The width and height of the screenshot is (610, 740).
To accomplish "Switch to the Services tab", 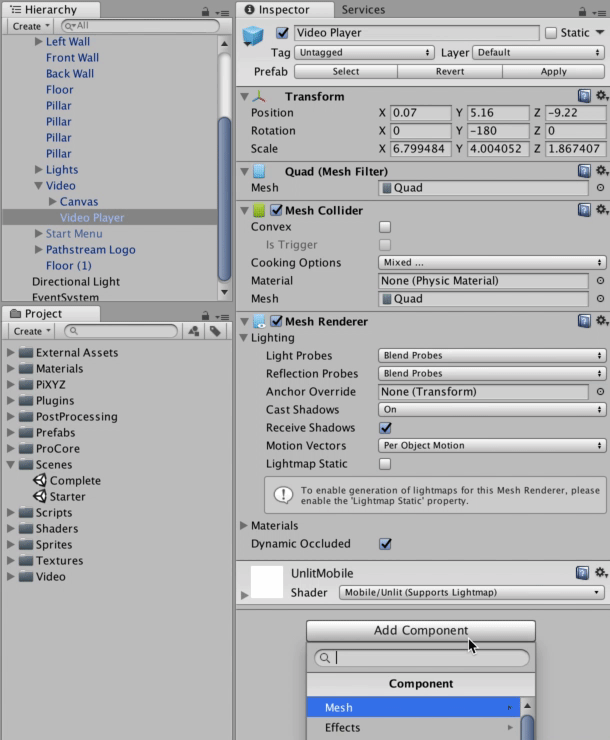I will [363, 10].
